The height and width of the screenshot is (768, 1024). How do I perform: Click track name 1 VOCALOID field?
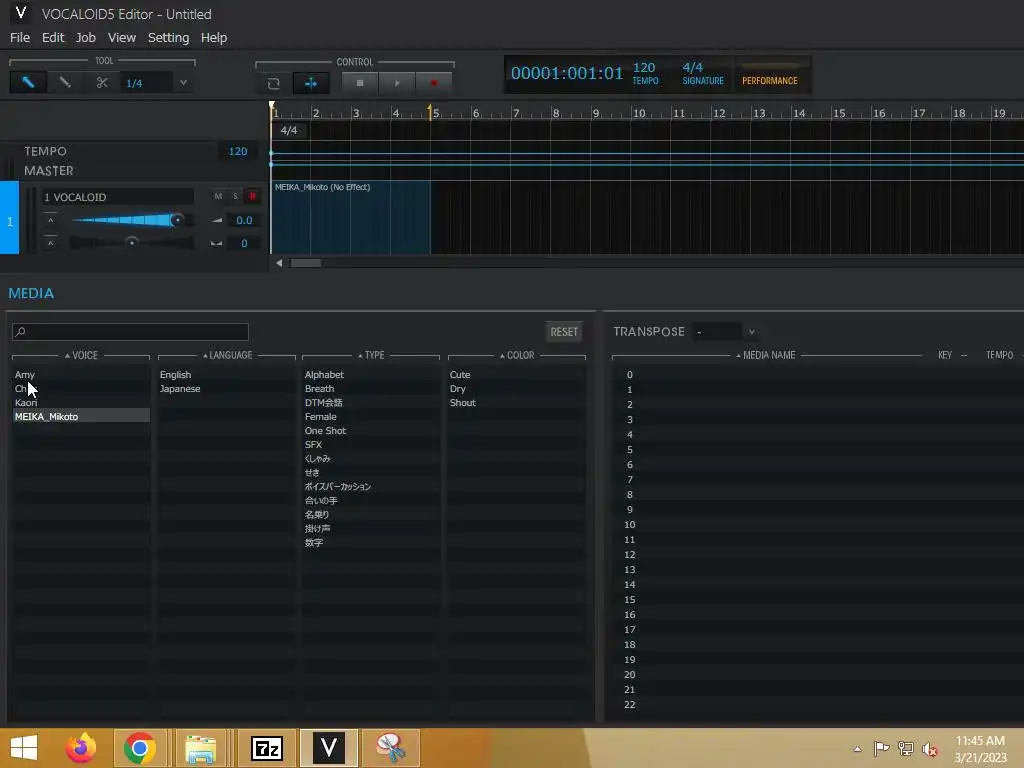(118, 197)
